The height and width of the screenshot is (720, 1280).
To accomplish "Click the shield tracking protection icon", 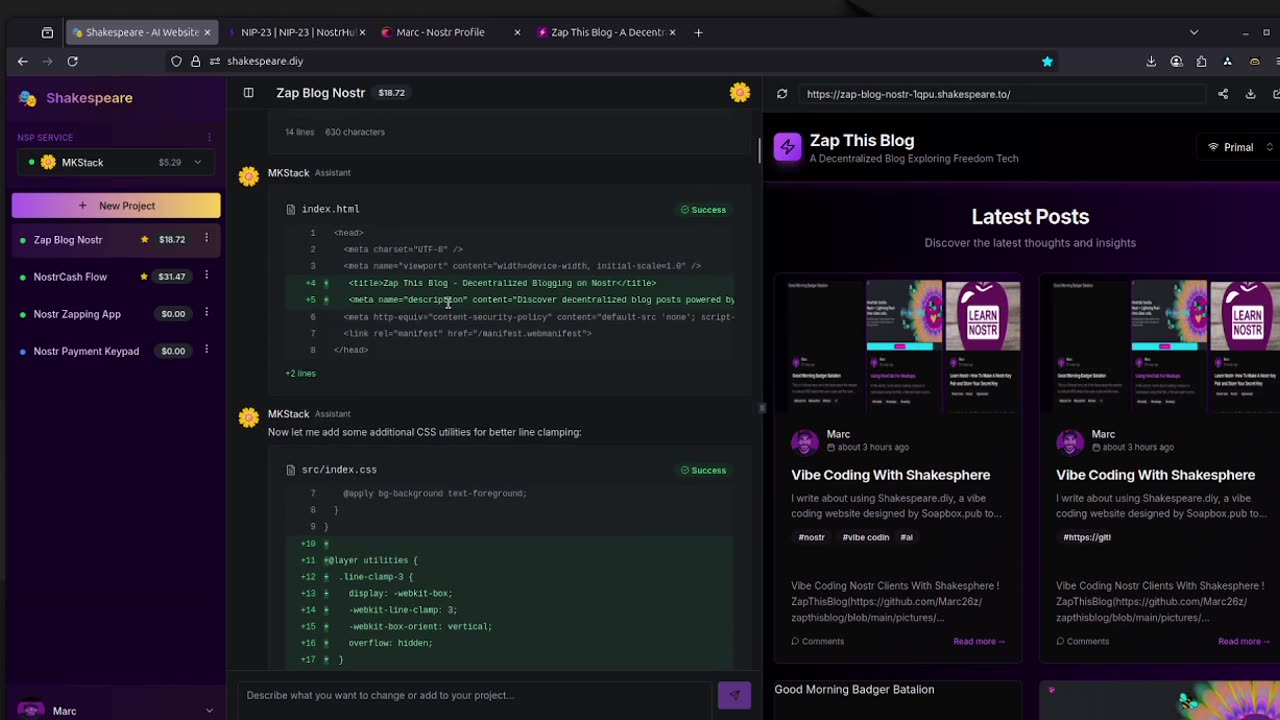I will [x=176, y=61].
